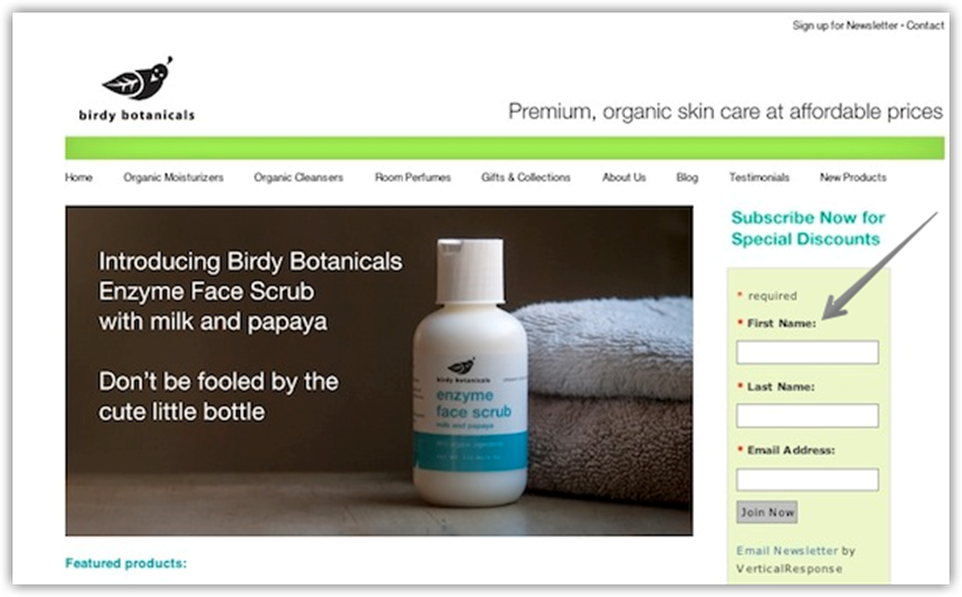Open Gifts & Collections page
This screenshot has width=962, height=597.
point(526,177)
